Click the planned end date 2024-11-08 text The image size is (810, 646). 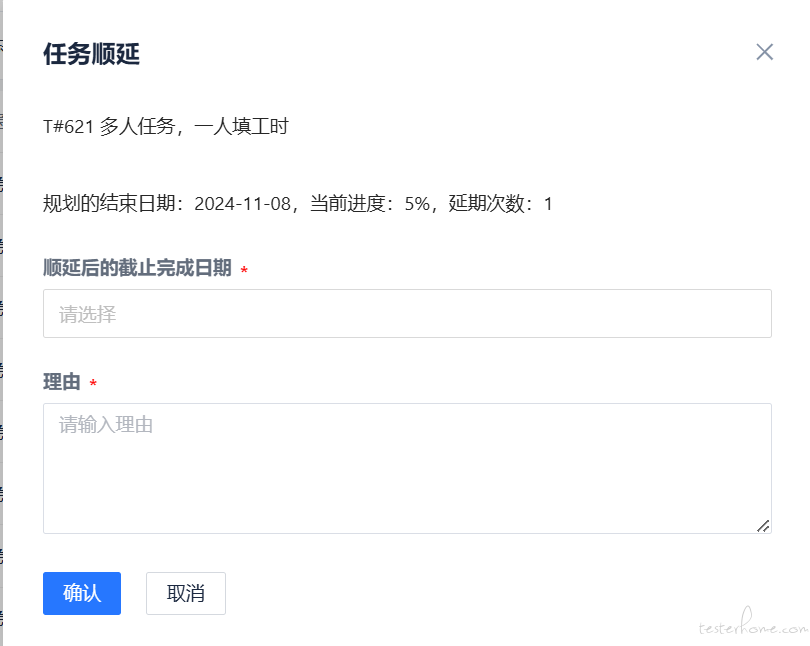[x=243, y=204]
